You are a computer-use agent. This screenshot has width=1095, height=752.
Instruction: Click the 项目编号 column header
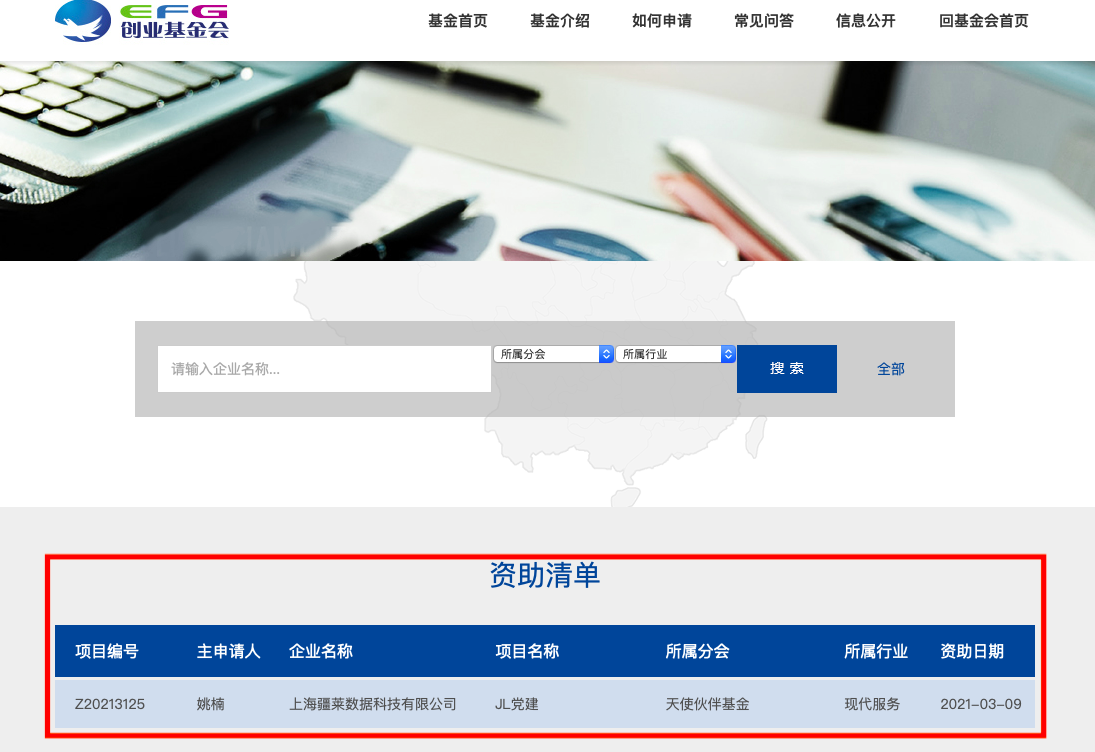(107, 652)
